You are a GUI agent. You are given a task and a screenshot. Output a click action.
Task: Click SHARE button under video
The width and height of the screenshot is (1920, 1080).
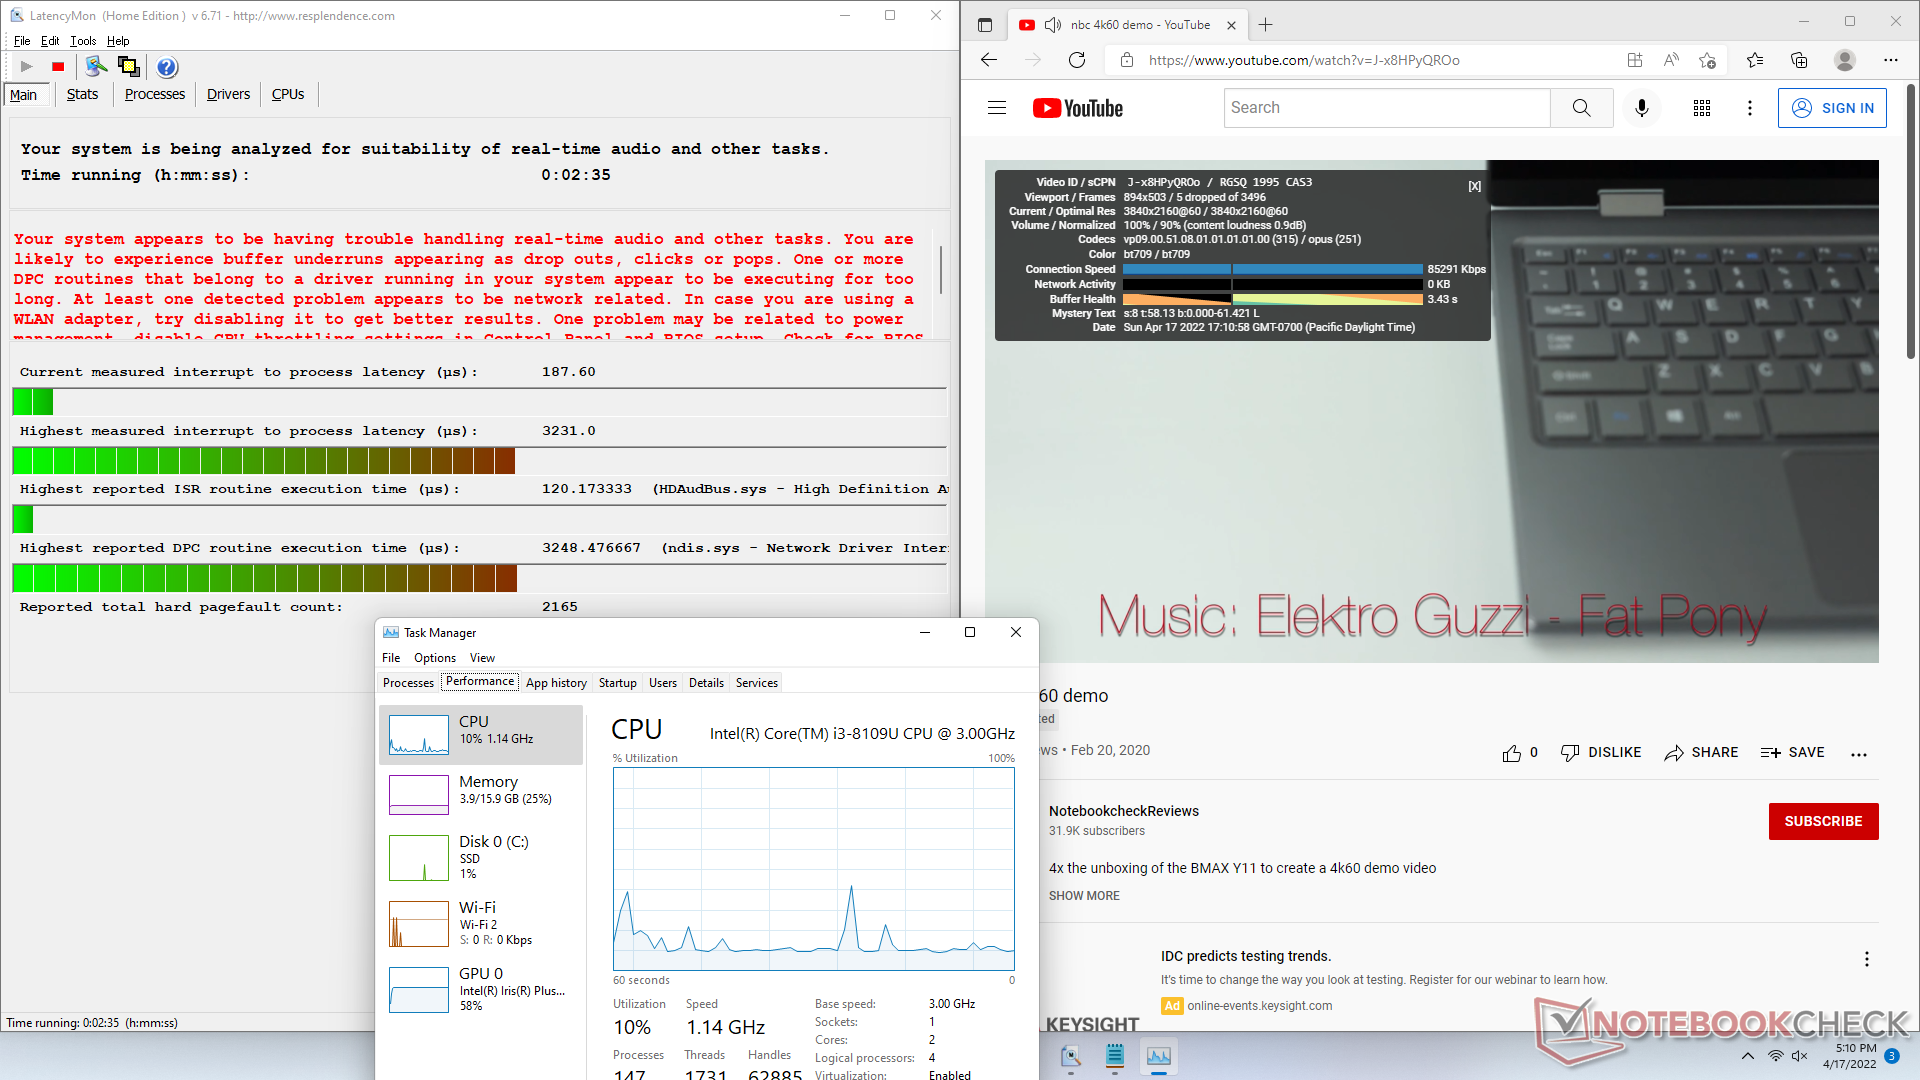click(1701, 753)
